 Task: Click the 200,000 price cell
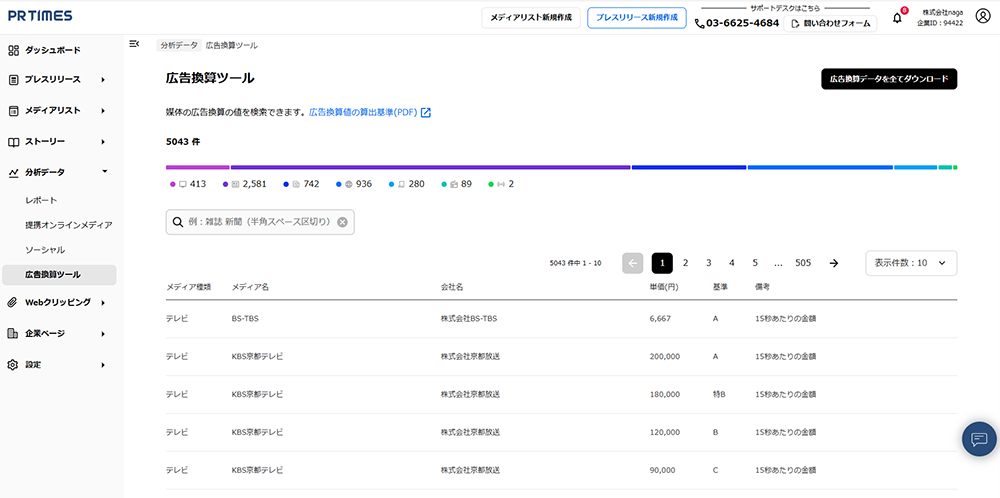tap(665, 356)
